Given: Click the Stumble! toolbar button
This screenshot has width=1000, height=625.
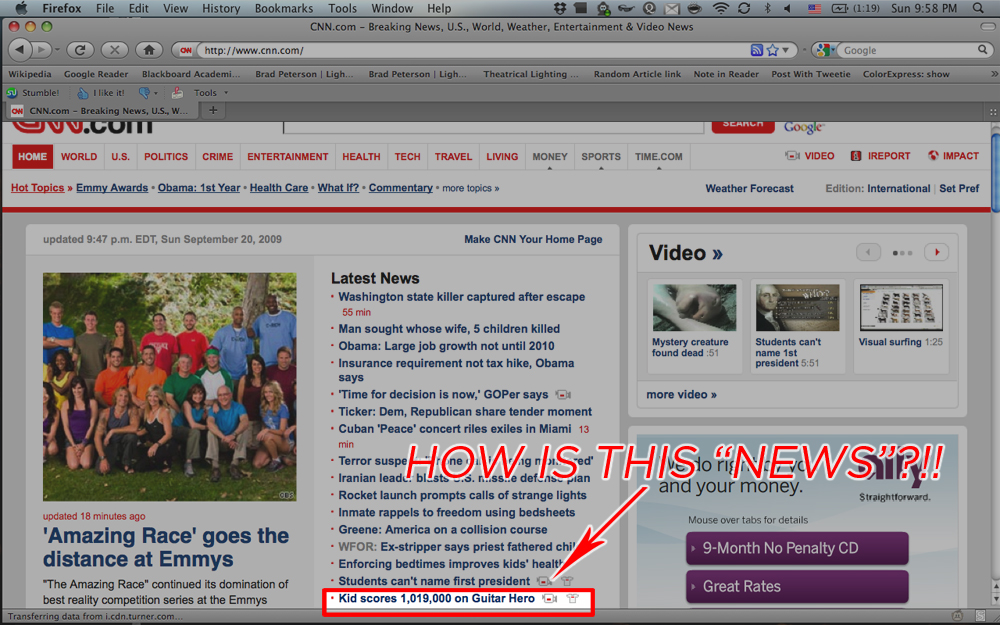Looking at the screenshot, I should click(x=33, y=92).
